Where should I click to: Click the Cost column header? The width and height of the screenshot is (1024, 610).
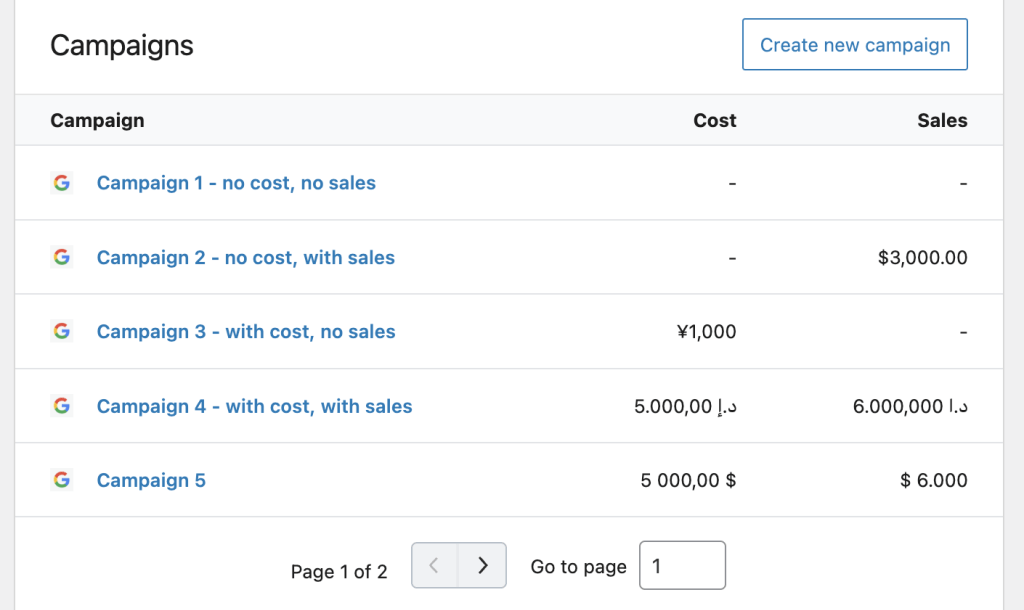click(x=714, y=120)
